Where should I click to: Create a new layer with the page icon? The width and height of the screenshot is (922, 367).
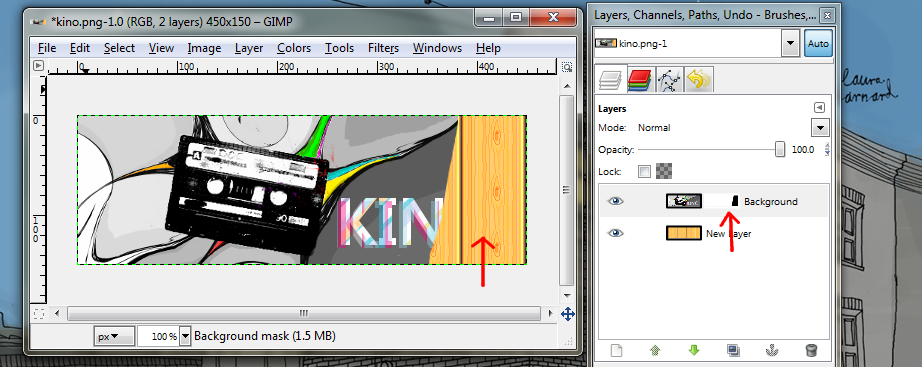(616, 351)
